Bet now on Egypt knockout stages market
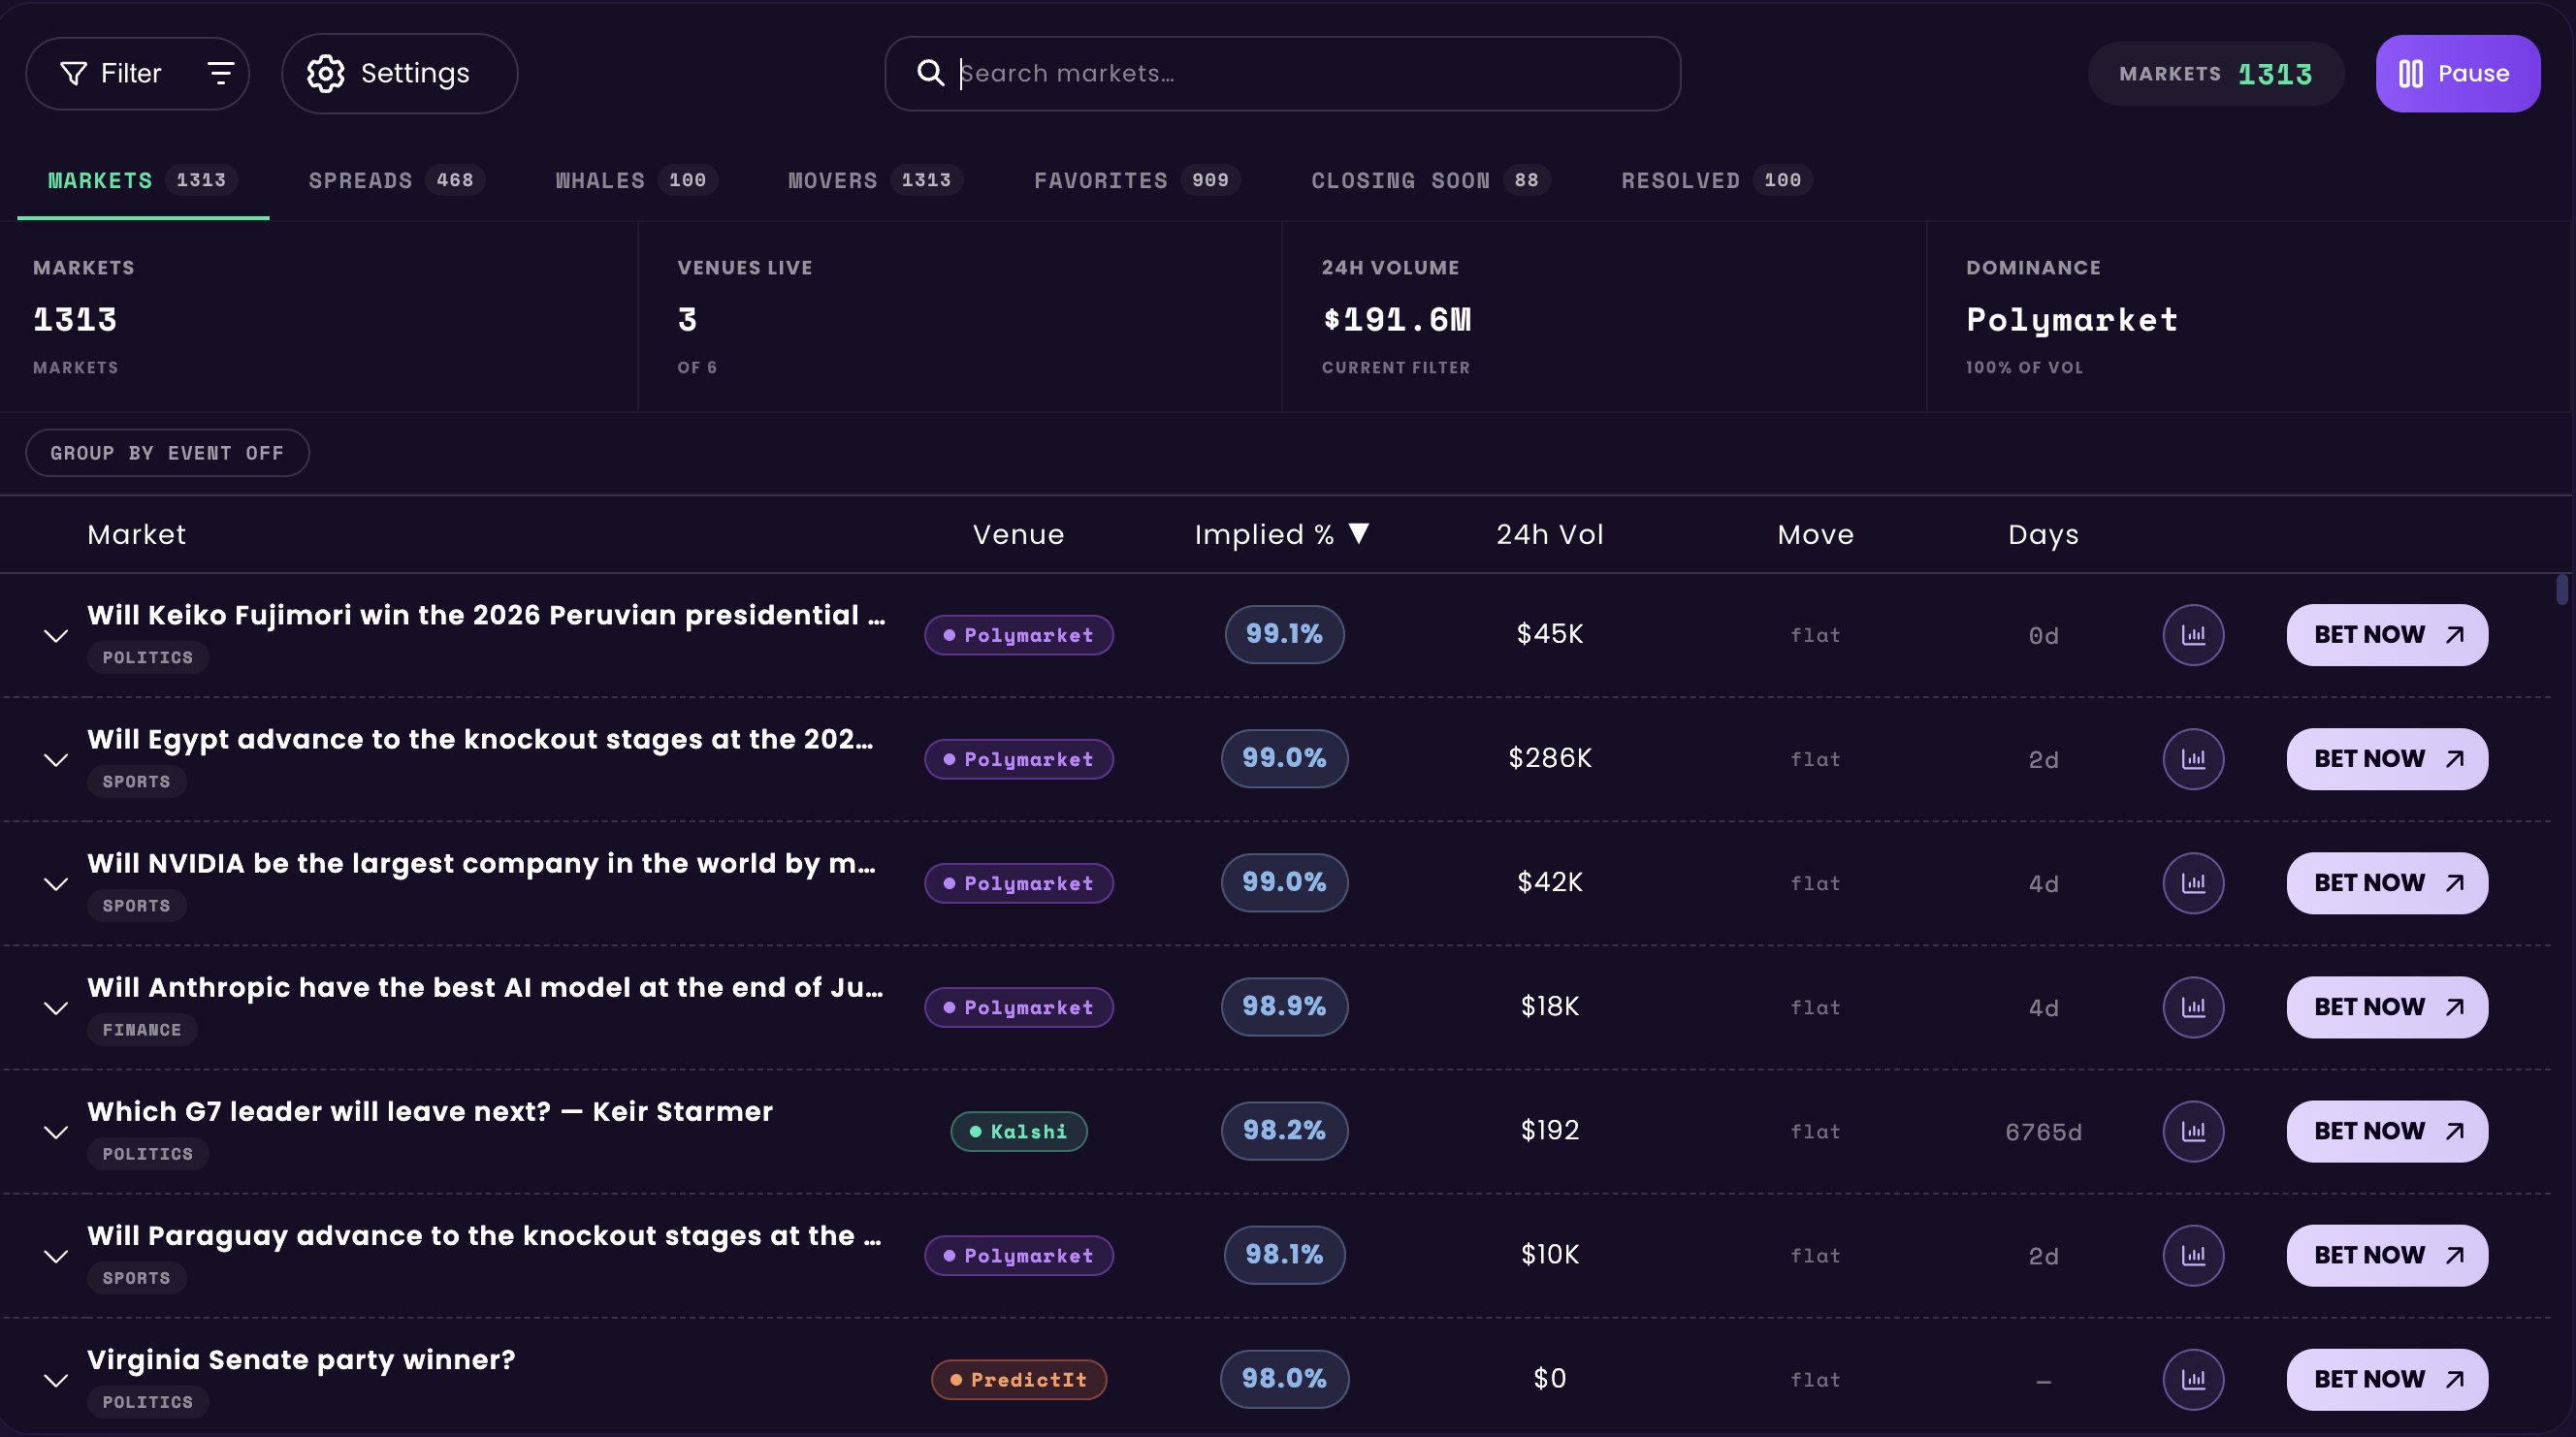Viewport: 2576px width, 1437px height. pyautogui.click(x=2387, y=759)
